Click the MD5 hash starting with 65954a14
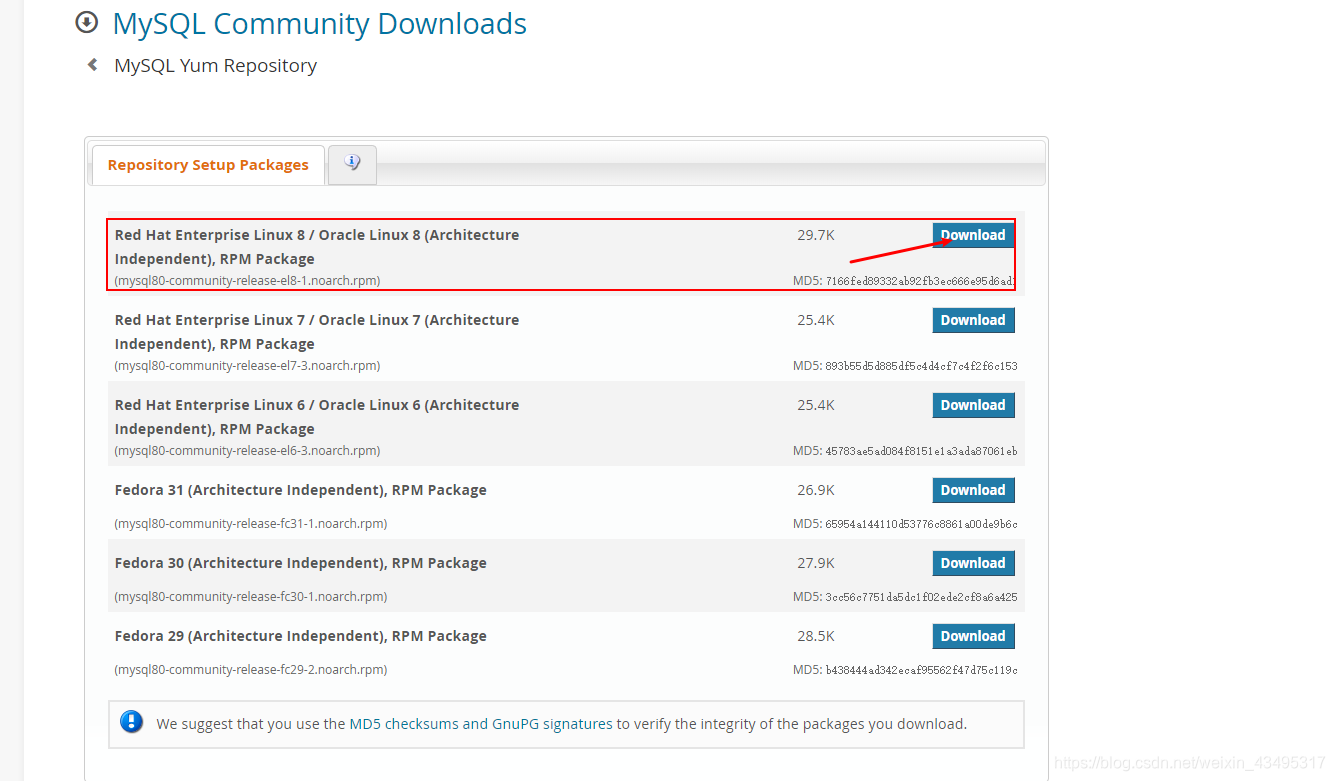Screen dimensions: 1335x781 click(x=921, y=524)
